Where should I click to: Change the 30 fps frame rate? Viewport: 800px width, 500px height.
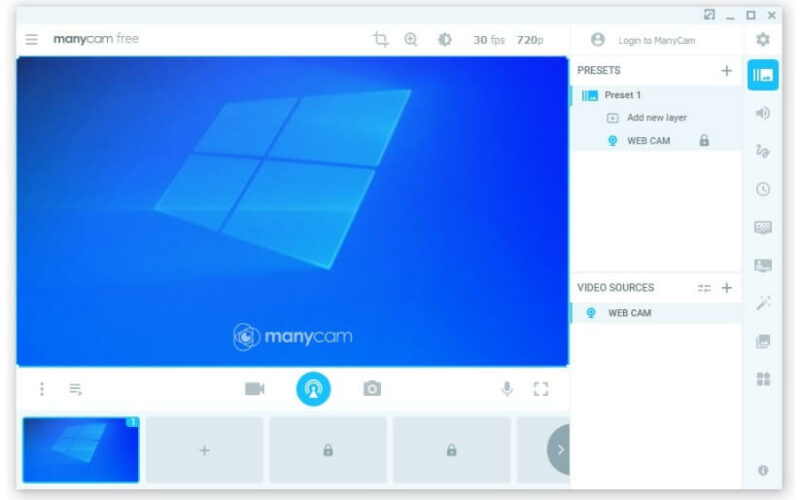[488, 40]
